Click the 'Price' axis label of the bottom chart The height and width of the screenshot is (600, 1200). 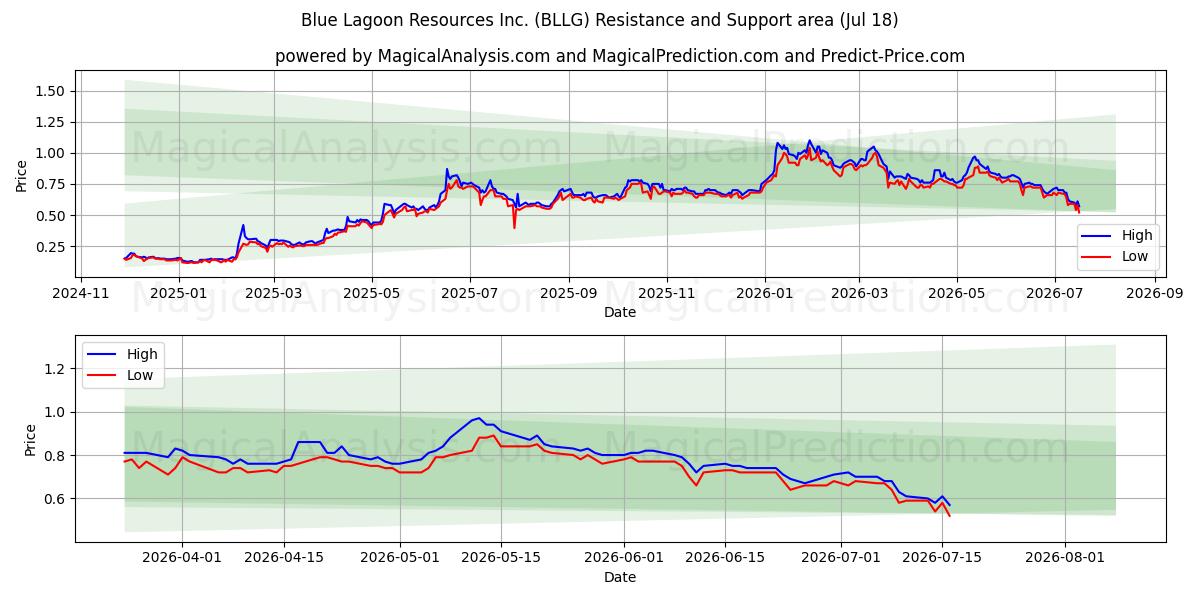coord(30,440)
